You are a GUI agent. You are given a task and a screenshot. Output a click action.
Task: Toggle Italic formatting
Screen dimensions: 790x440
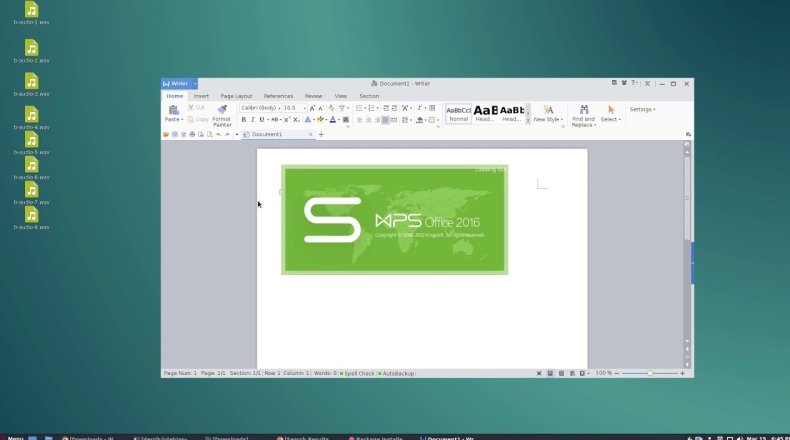[x=252, y=119]
